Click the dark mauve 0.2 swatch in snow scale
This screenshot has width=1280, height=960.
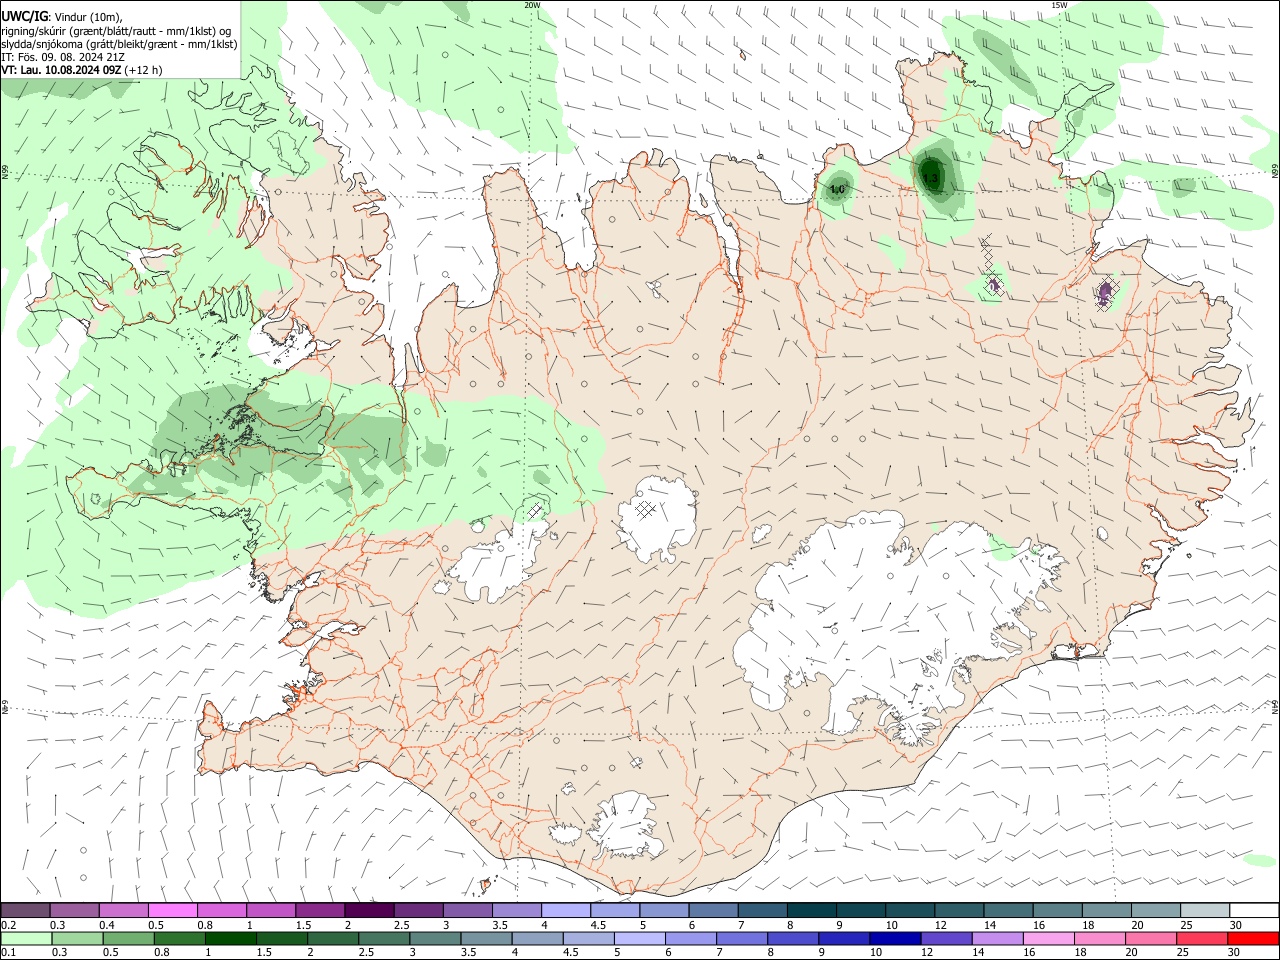point(25,911)
